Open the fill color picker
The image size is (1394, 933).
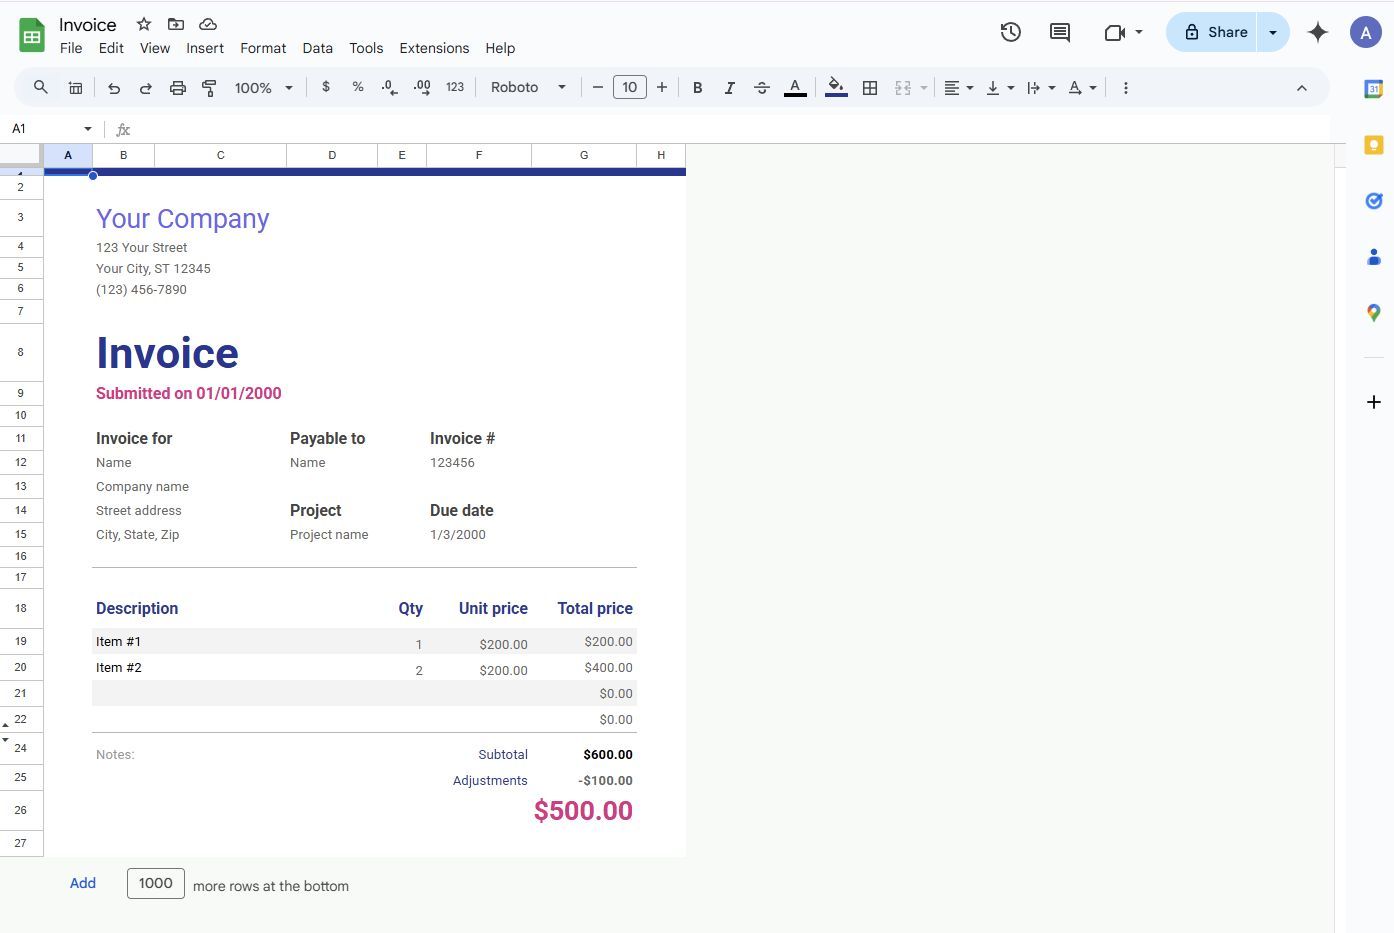pos(836,87)
